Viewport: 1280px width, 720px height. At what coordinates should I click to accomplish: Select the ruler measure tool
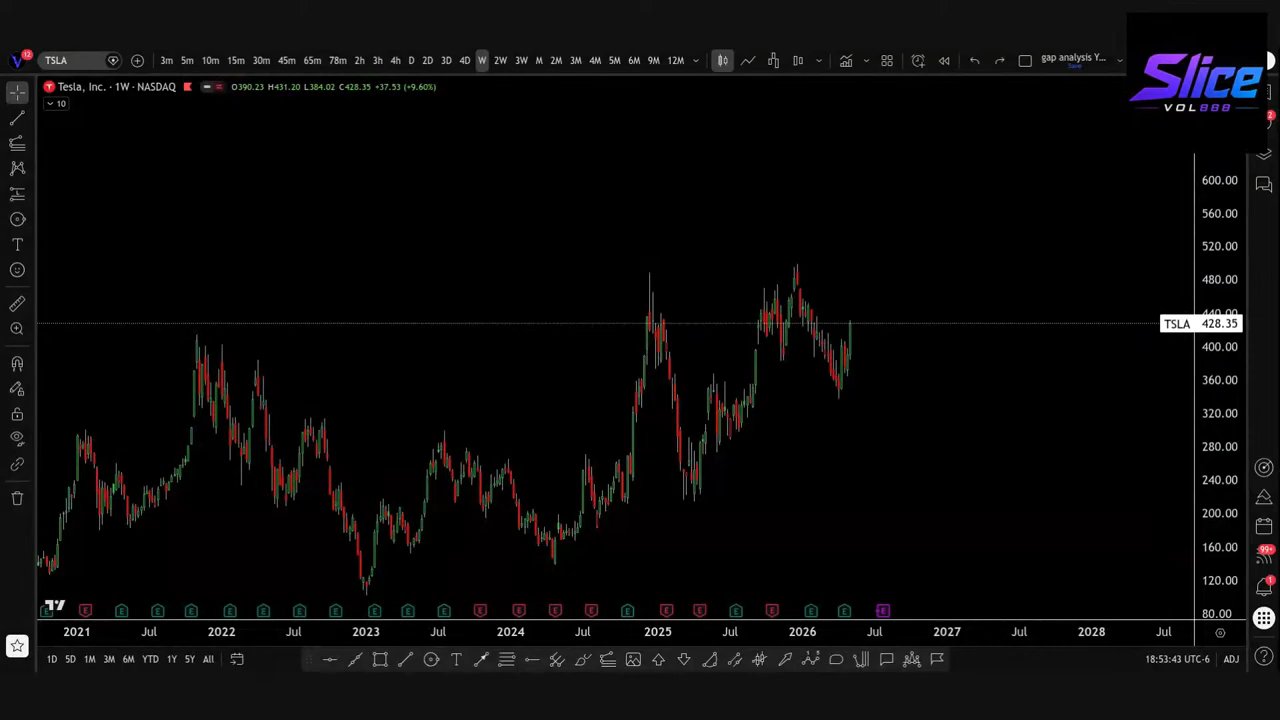pyautogui.click(x=17, y=304)
